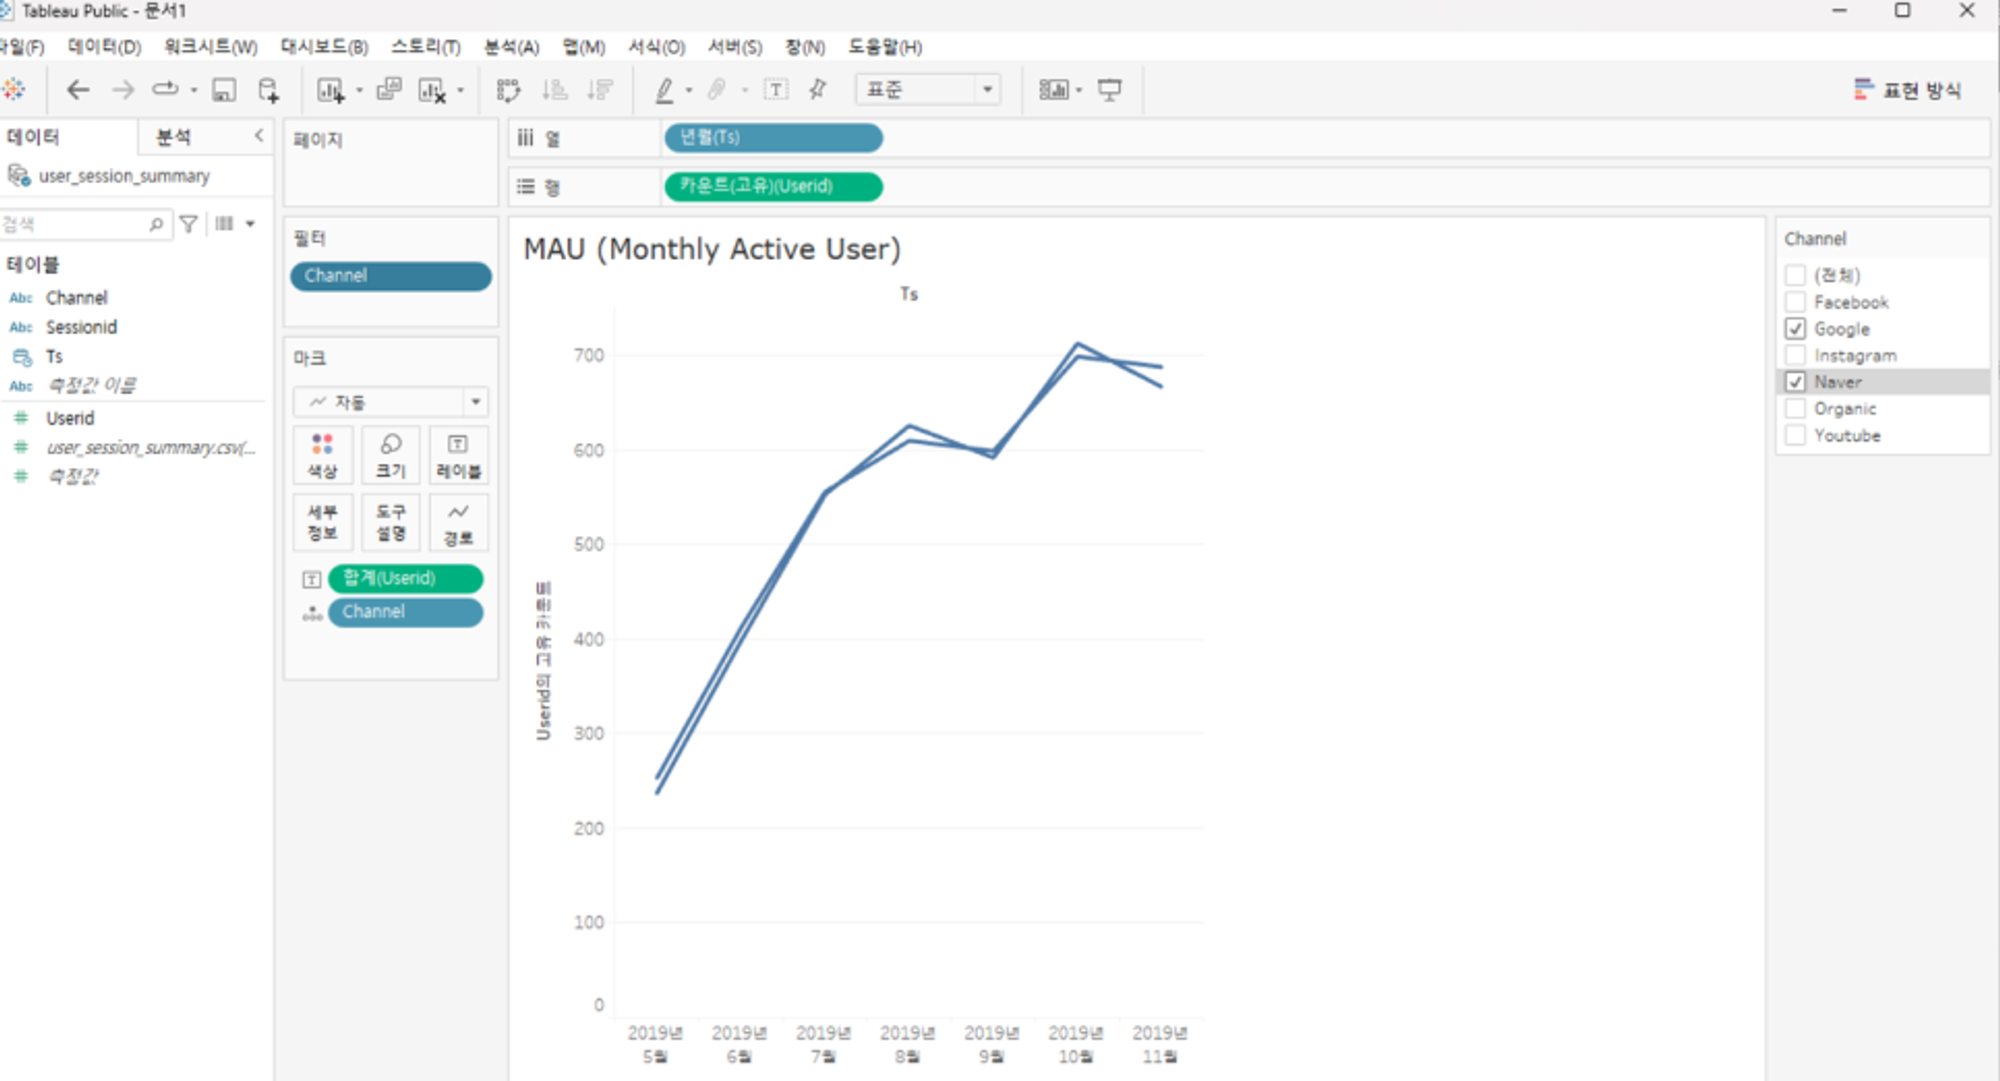Click the save icon in toolbar
This screenshot has width=2000, height=1081.
pyautogui.click(x=224, y=90)
